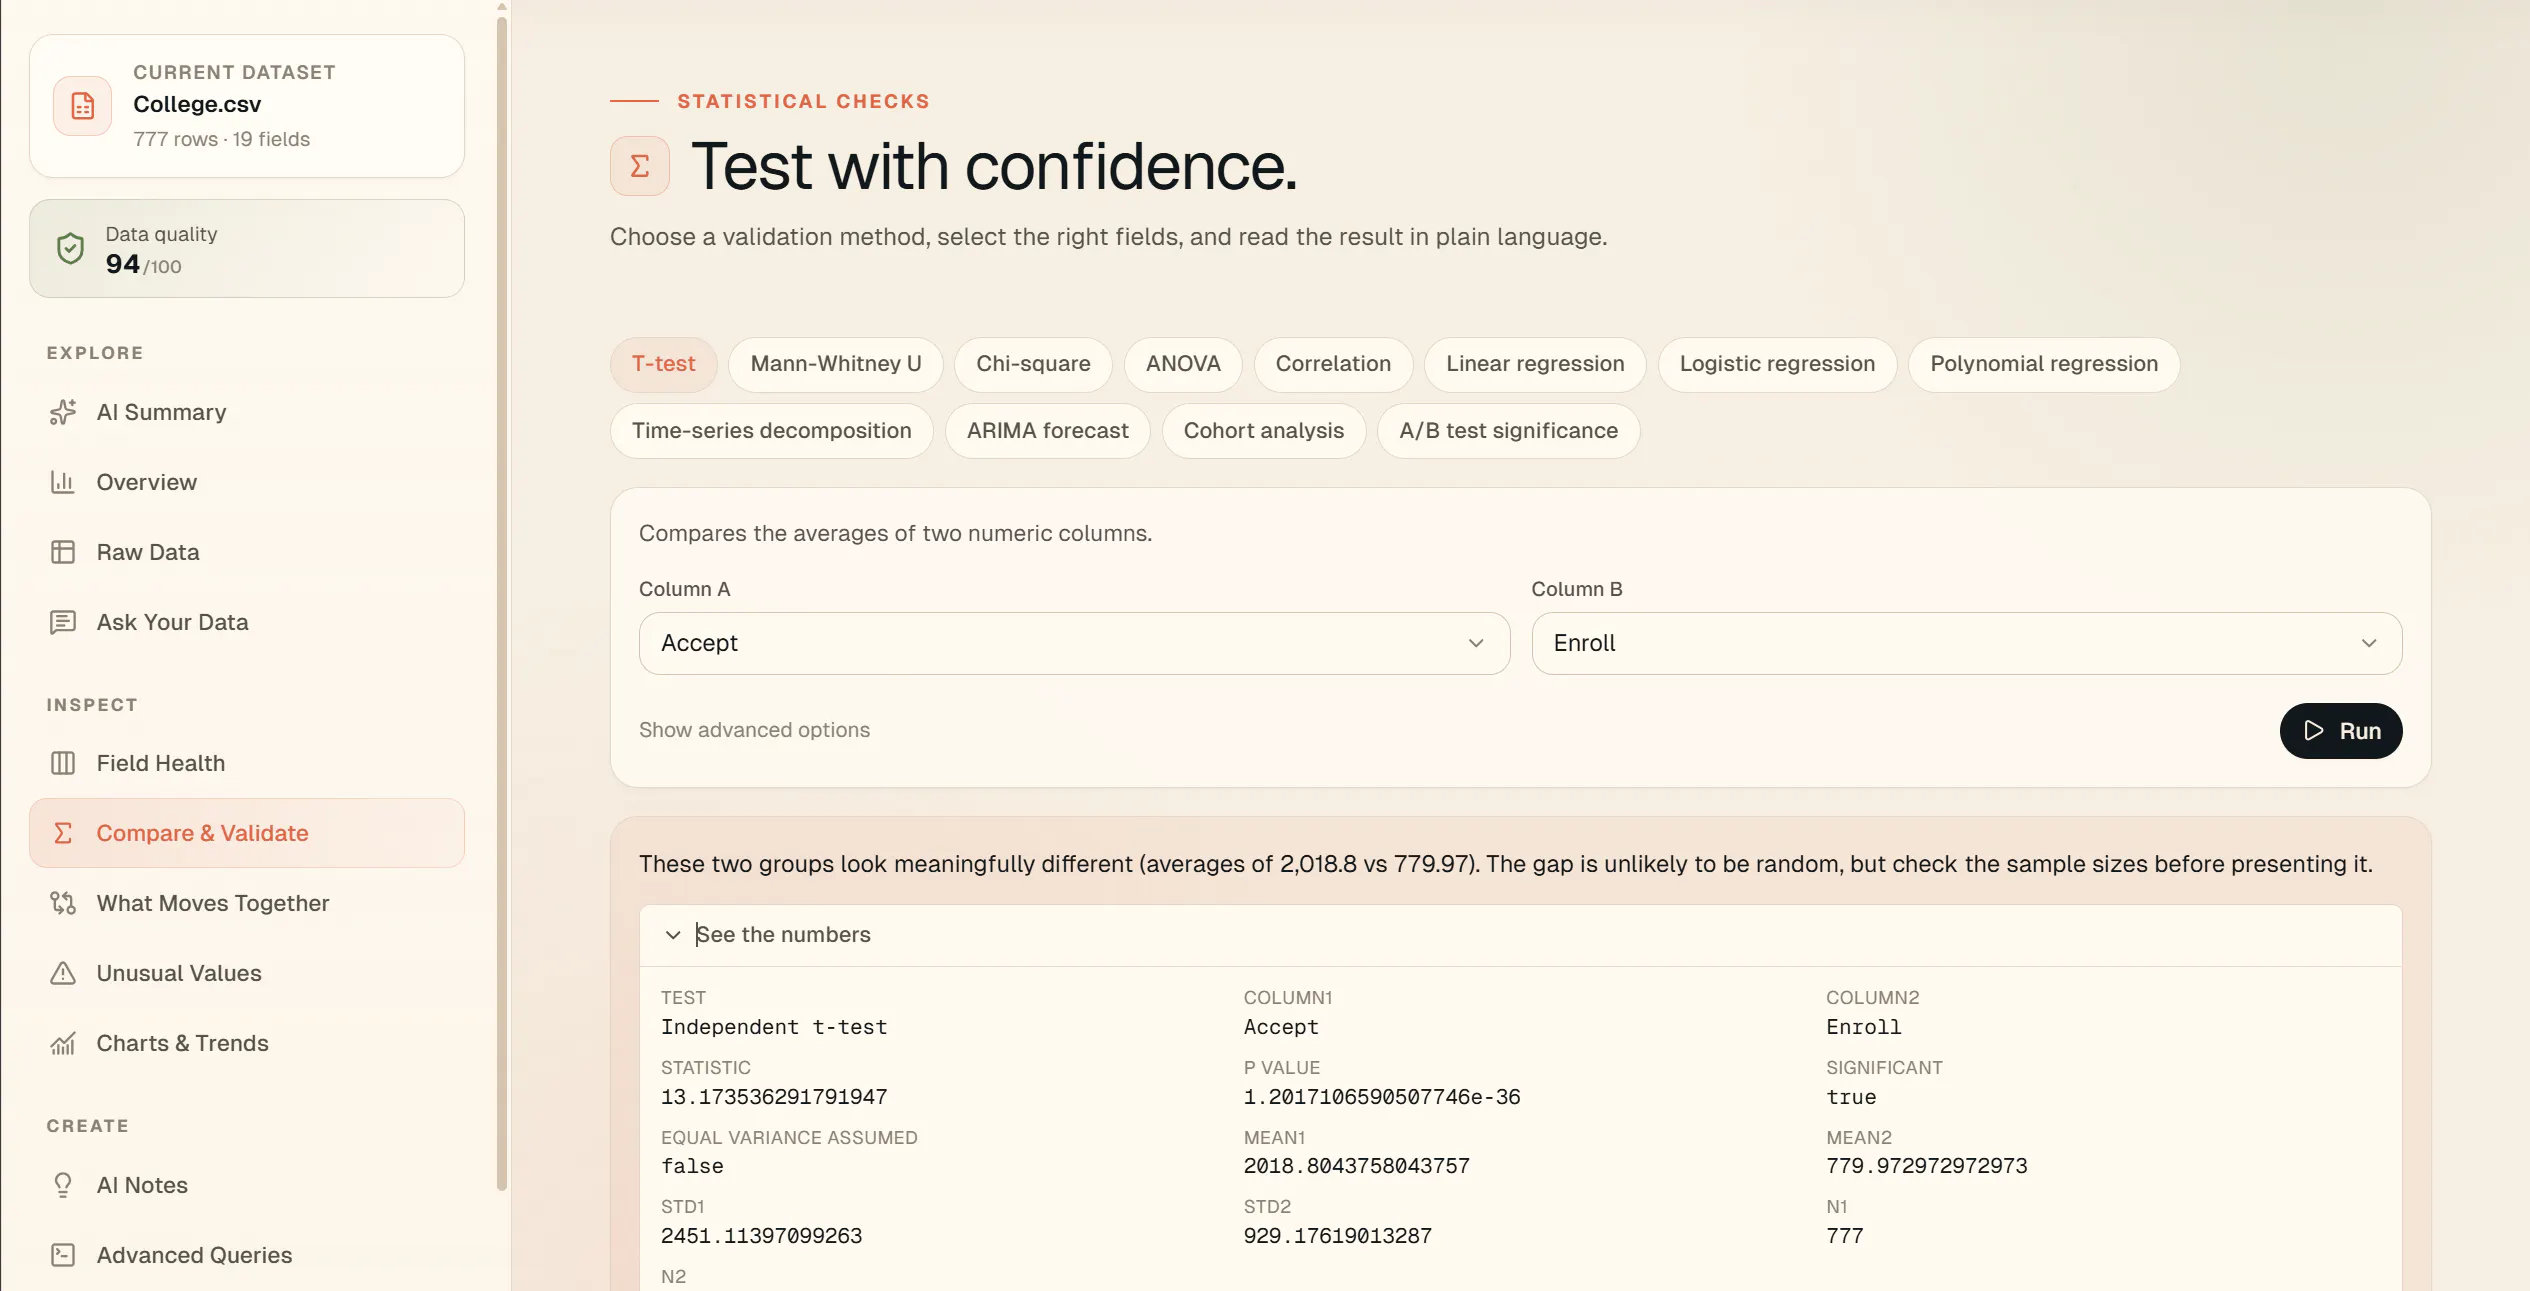
Task: Click the Mean1 value 2018.8043758043757
Action: 1357,1166
